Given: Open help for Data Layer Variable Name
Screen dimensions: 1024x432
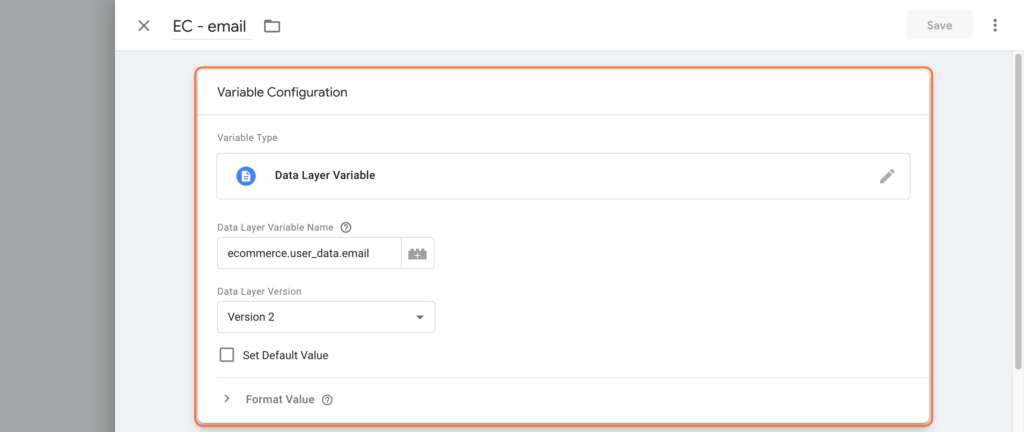Looking at the screenshot, I should click(346, 228).
